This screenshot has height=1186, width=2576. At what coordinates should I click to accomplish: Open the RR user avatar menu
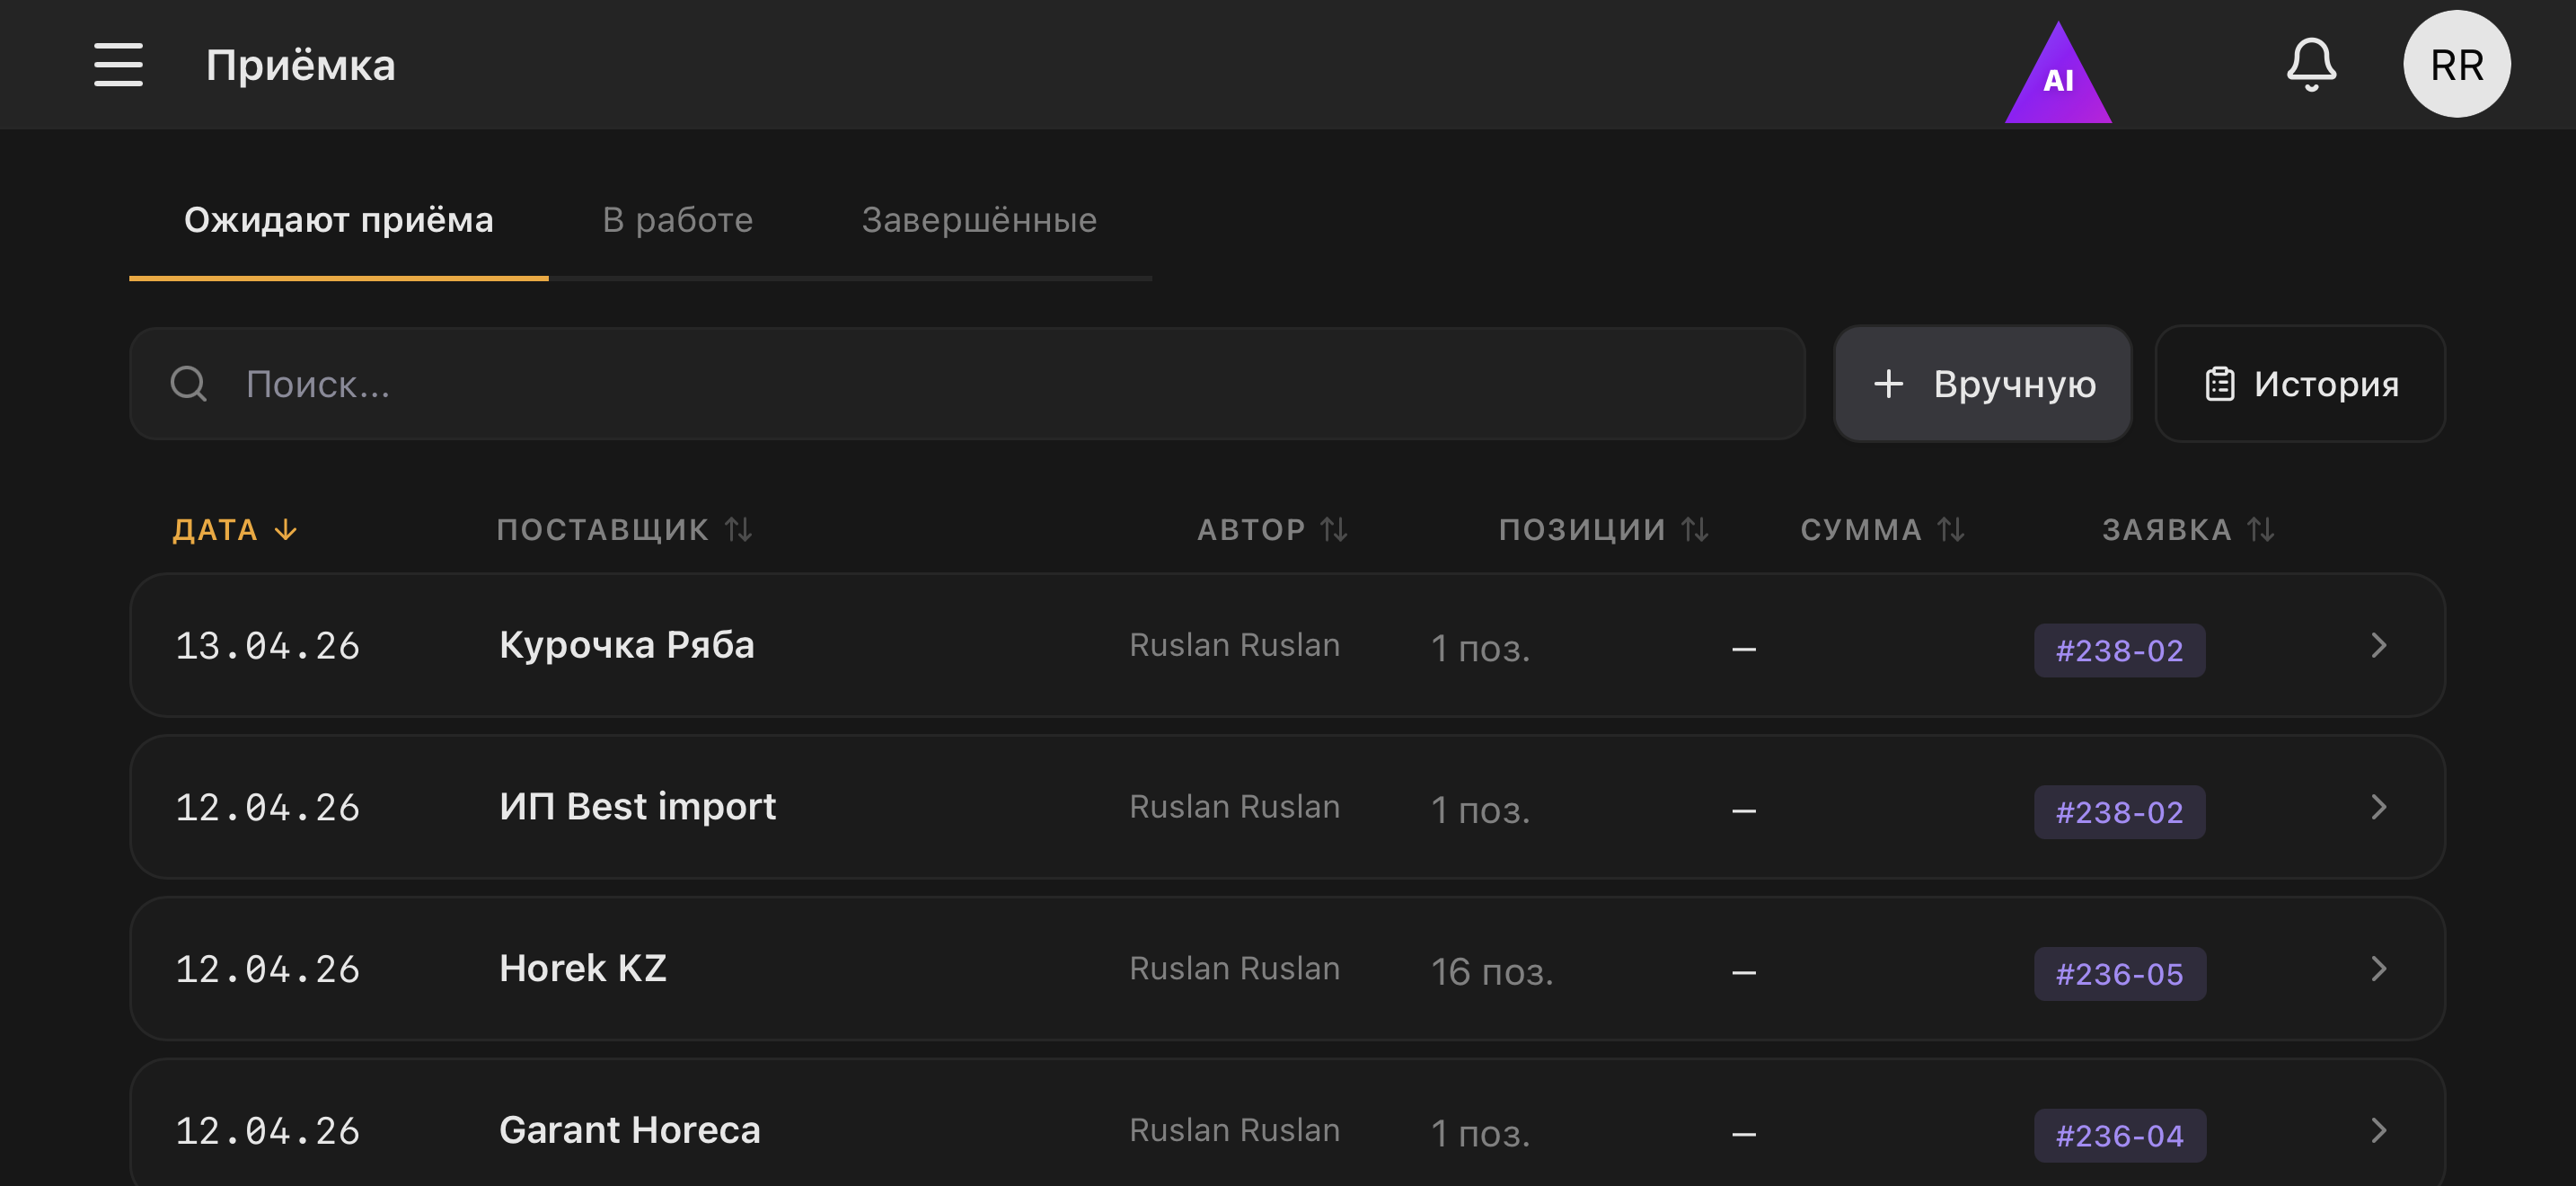(2455, 65)
